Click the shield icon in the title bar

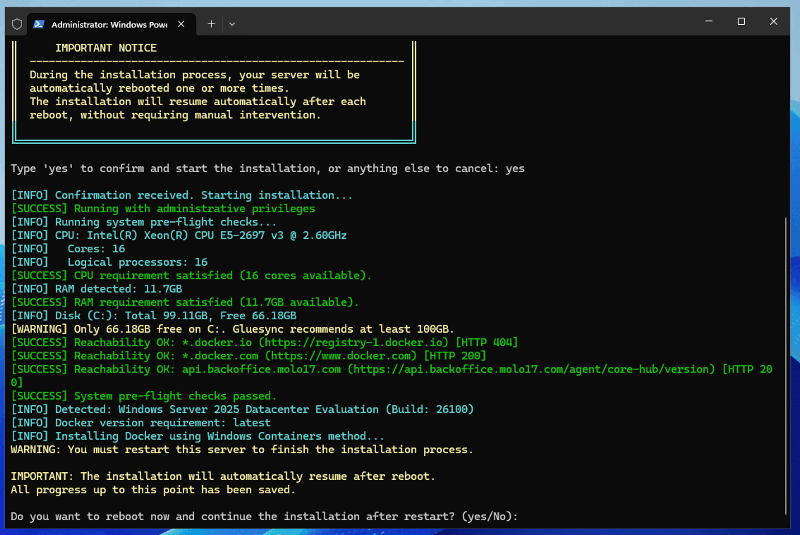[x=17, y=24]
